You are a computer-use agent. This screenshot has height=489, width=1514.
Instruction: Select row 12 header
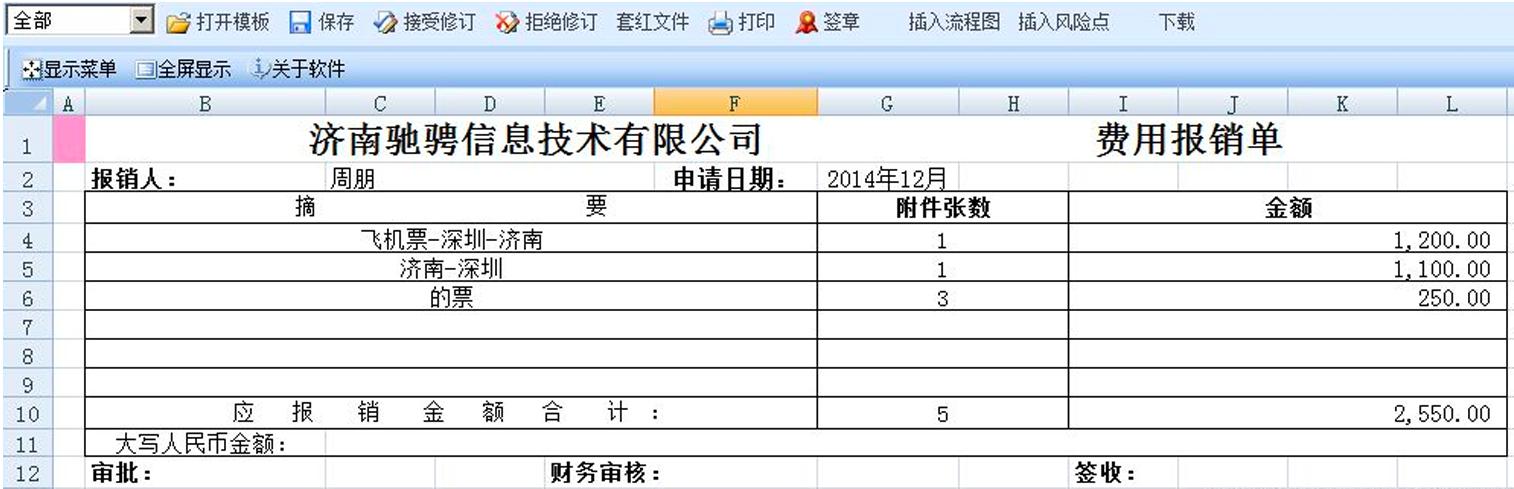[x=27, y=474]
